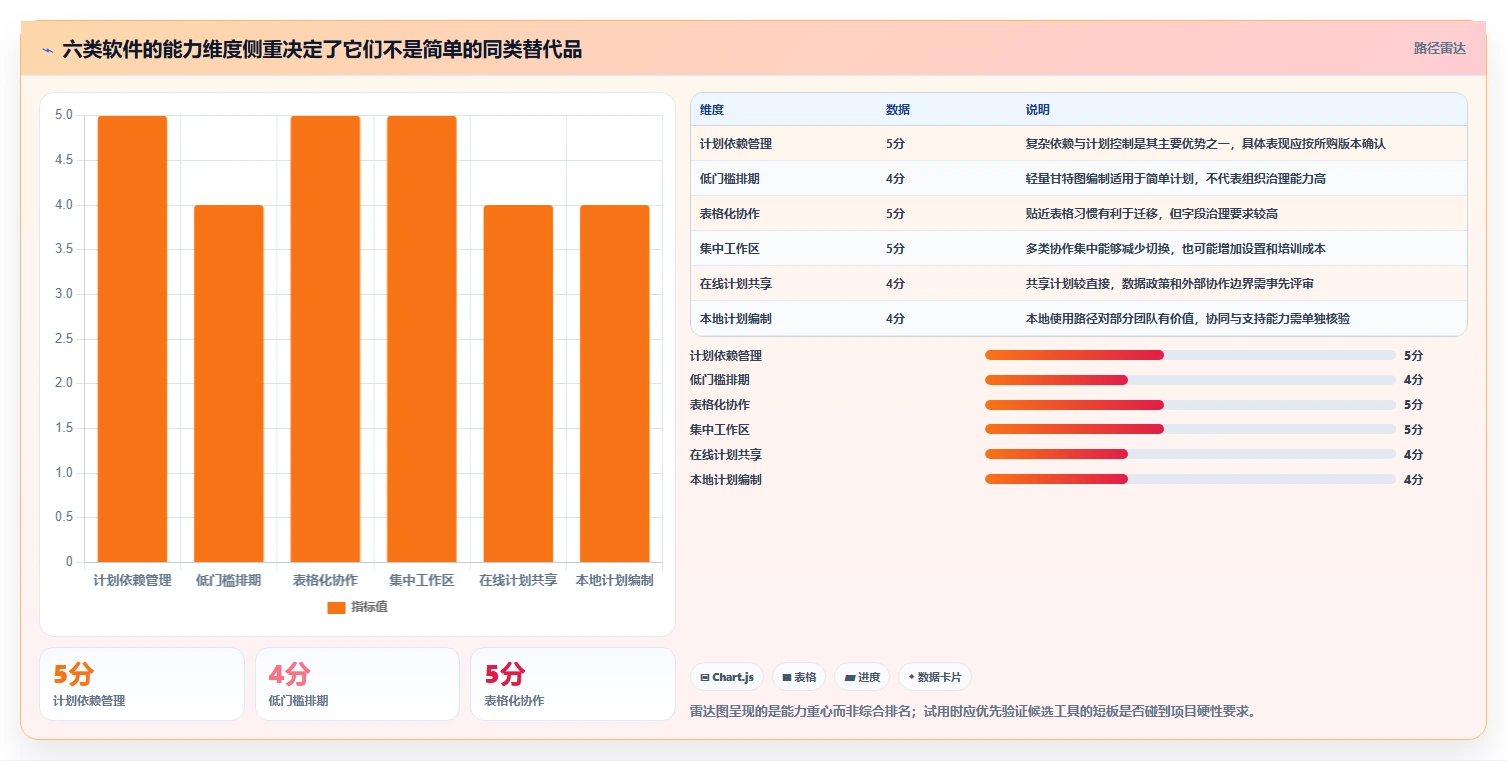The height and width of the screenshot is (761, 1507).
Task: Click the 本地计划编制 progress bar
Action: pos(1190,479)
